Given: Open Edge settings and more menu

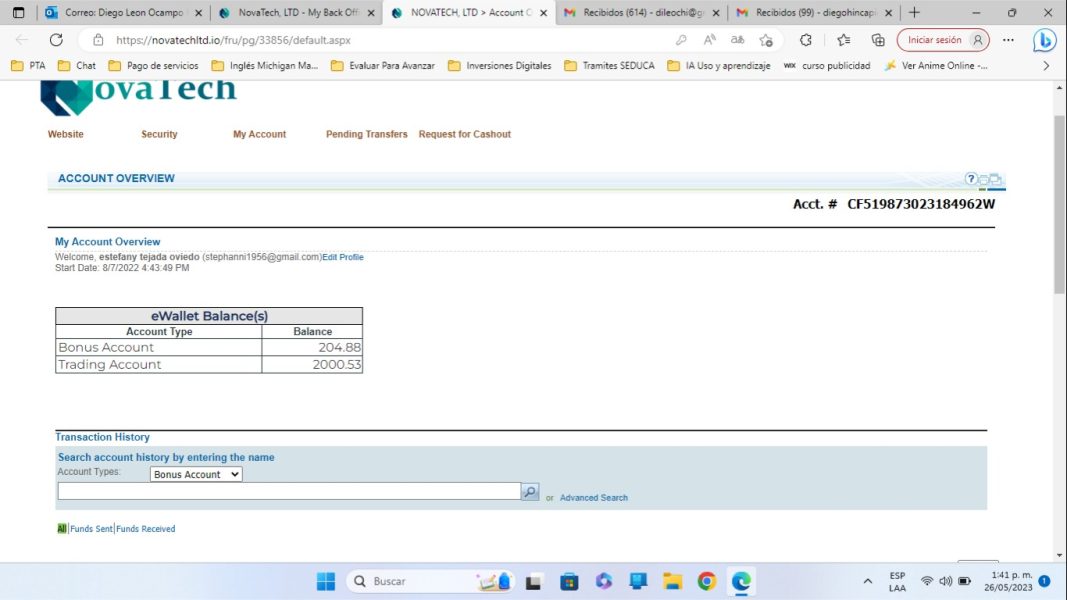Looking at the screenshot, I should pos(1008,40).
